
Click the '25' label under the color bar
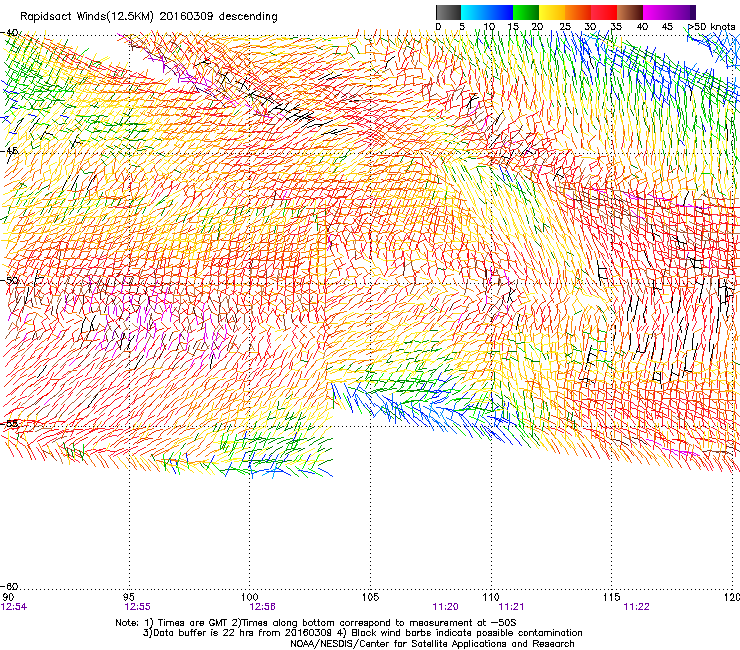click(x=565, y=27)
